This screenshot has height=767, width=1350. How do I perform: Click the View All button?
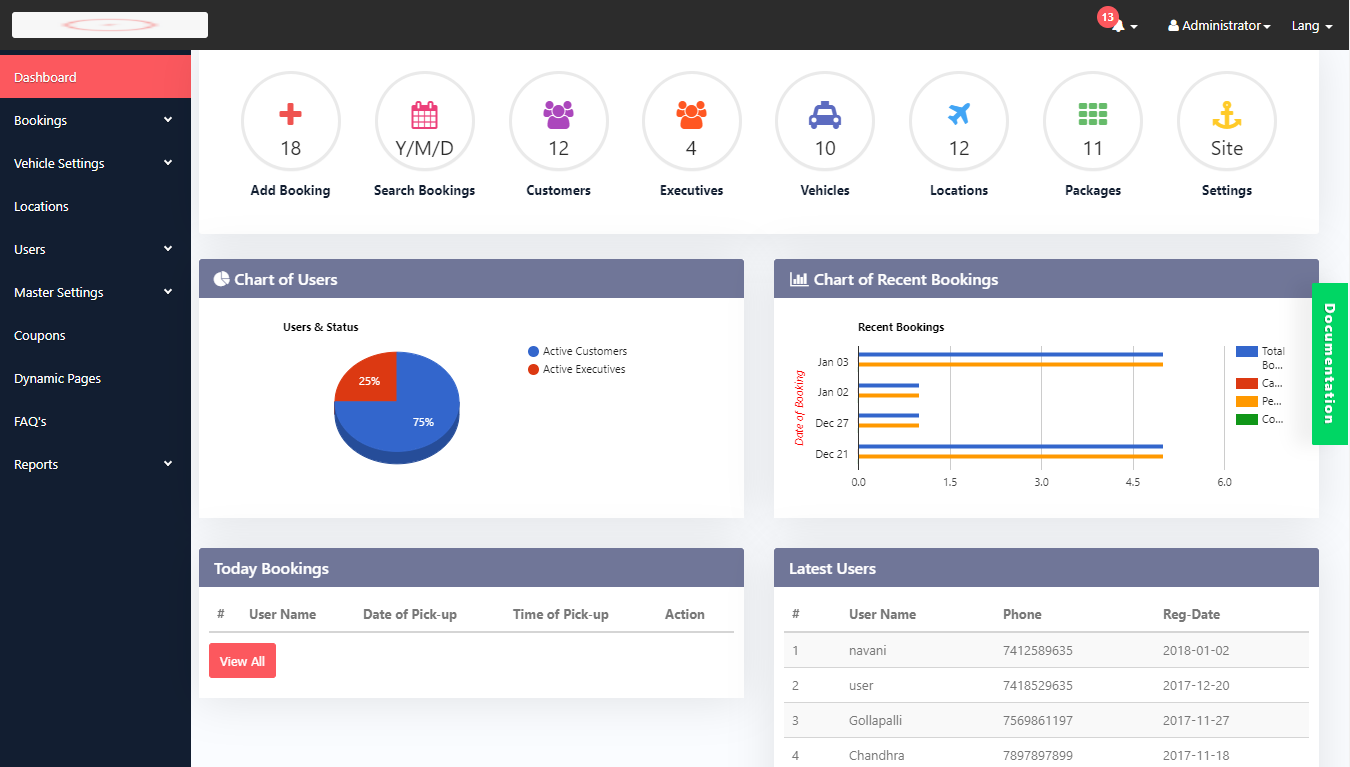tap(242, 661)
